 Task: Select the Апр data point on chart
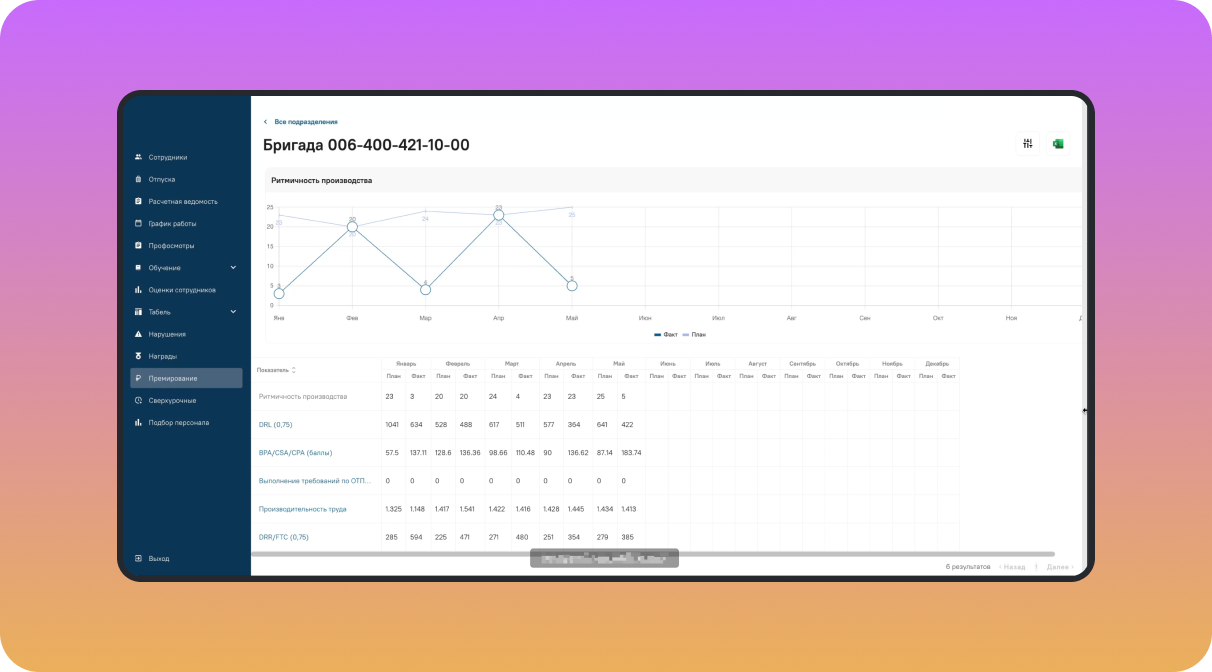pos(498,215)
